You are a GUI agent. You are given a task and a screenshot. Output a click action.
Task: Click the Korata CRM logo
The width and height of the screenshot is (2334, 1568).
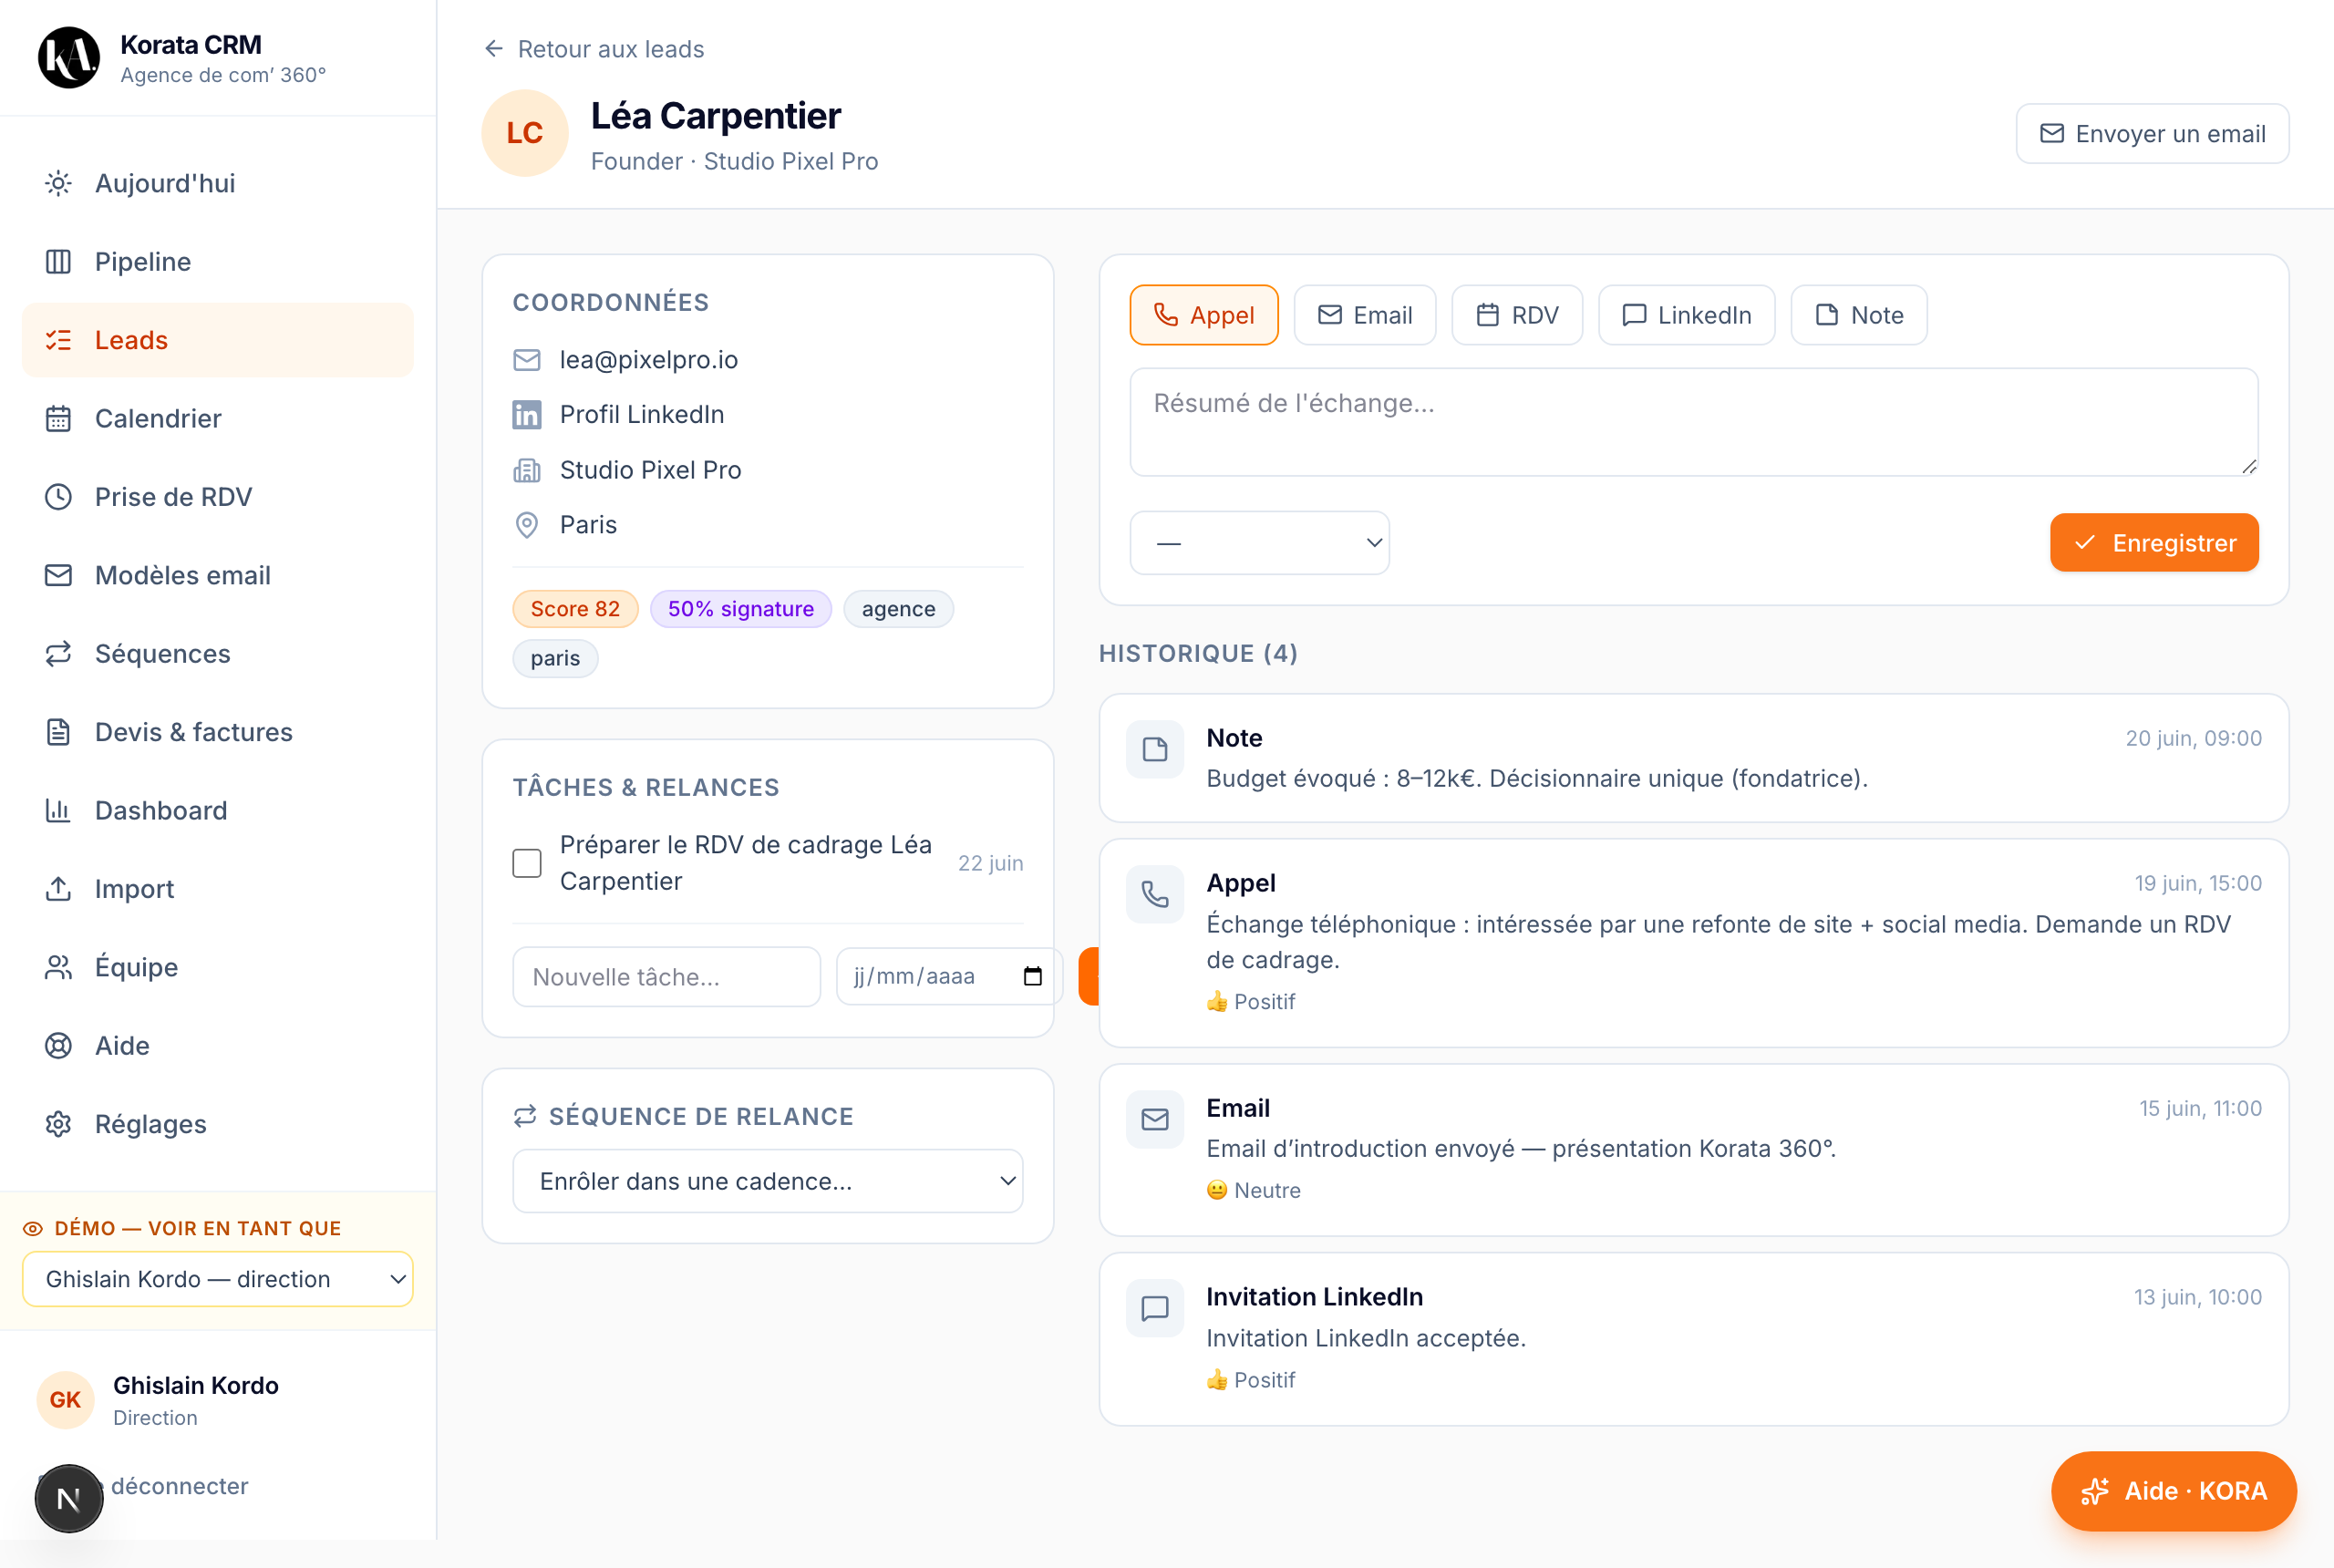click(x=69, y=58)
